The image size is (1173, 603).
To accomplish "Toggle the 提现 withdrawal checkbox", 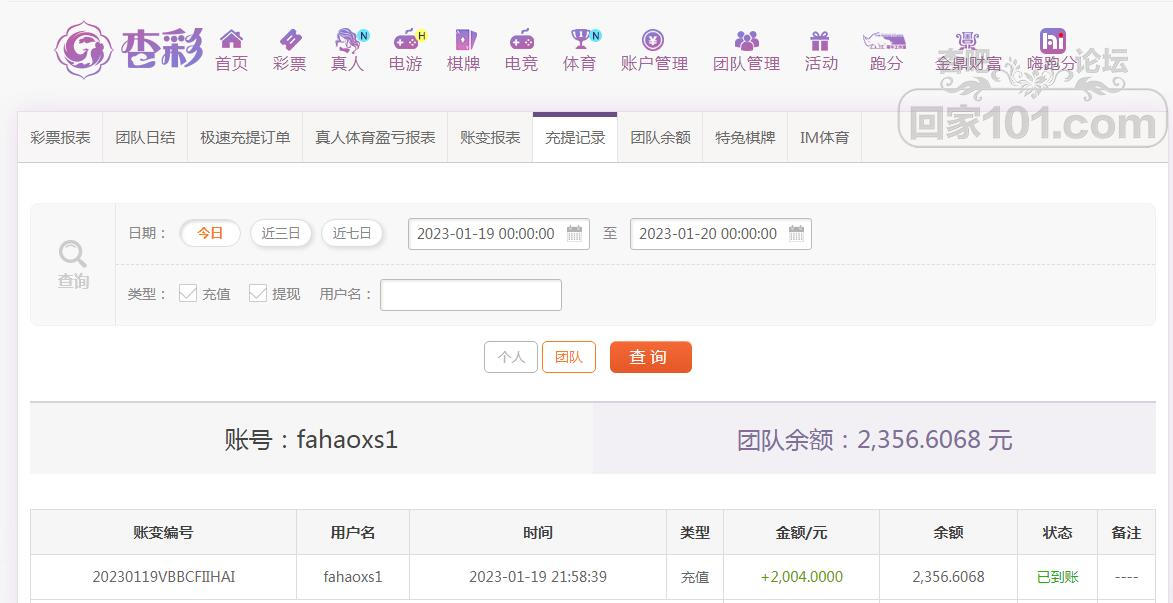I will click(x=258, y=293).
